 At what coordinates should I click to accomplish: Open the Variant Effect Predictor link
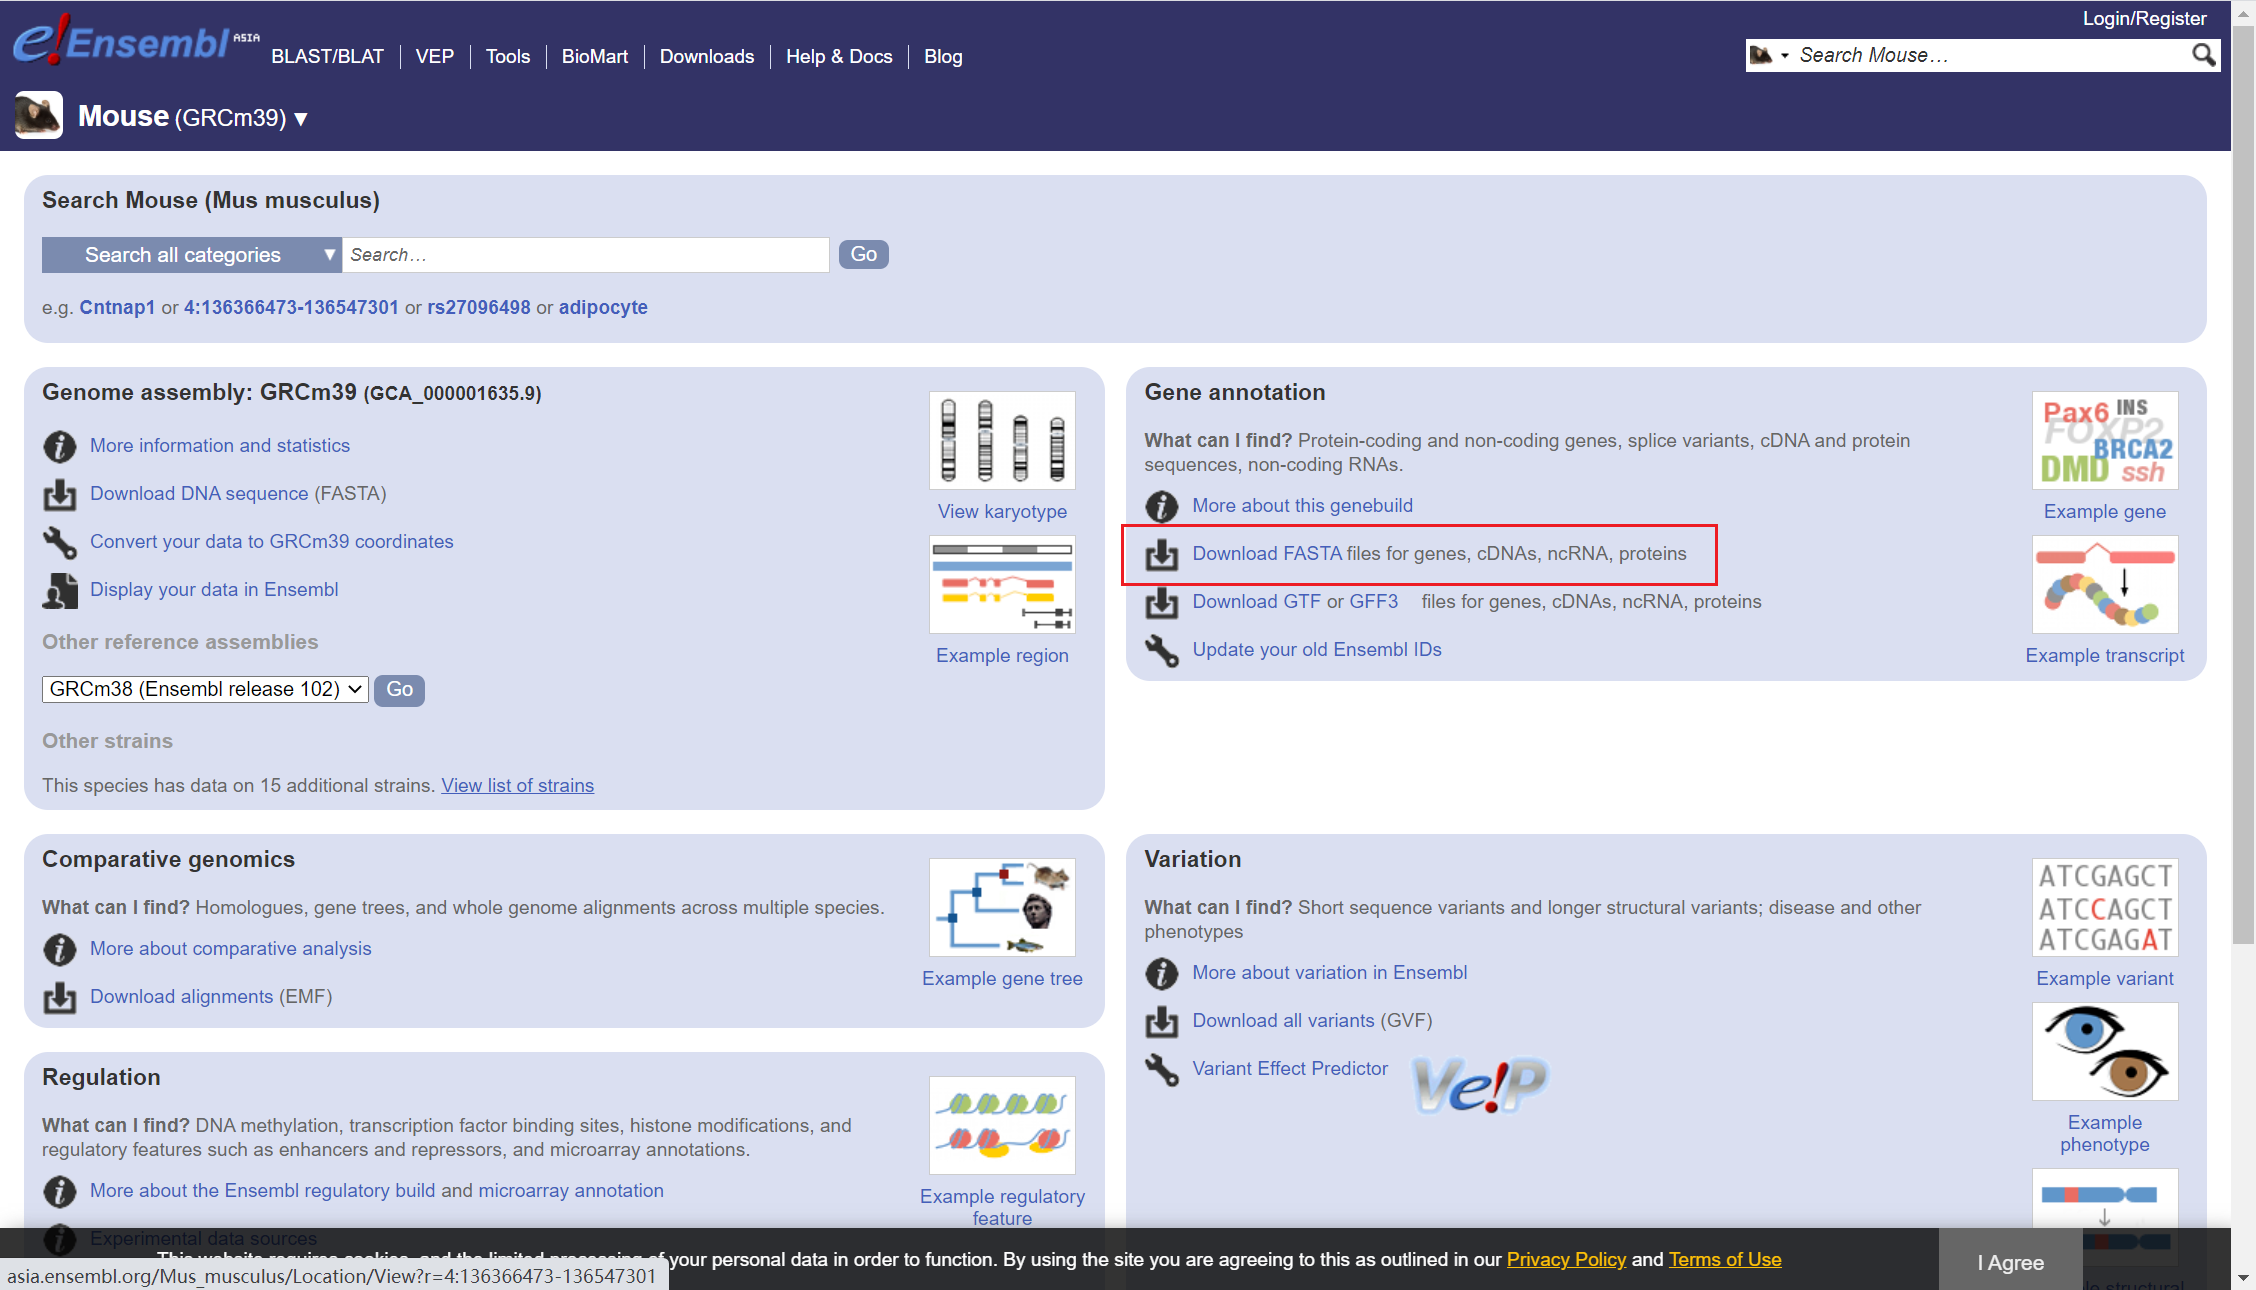click(x=1290, y=1069)
